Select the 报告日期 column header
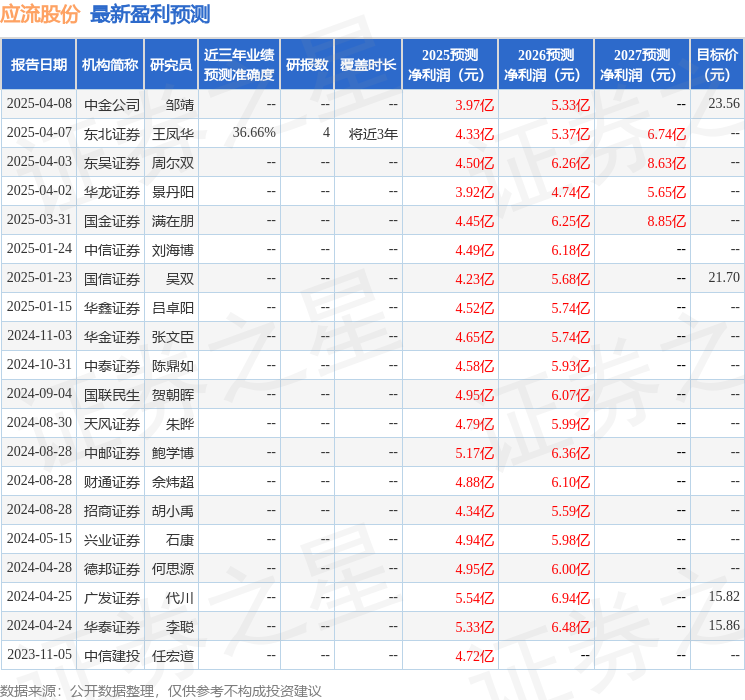The height and width of the screenshot is (700, 745). [38, 65]
